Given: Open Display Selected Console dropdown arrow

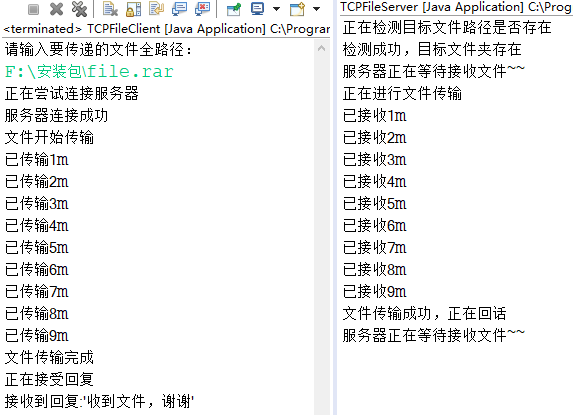Looking at the screenshot, I should (277, 9).
